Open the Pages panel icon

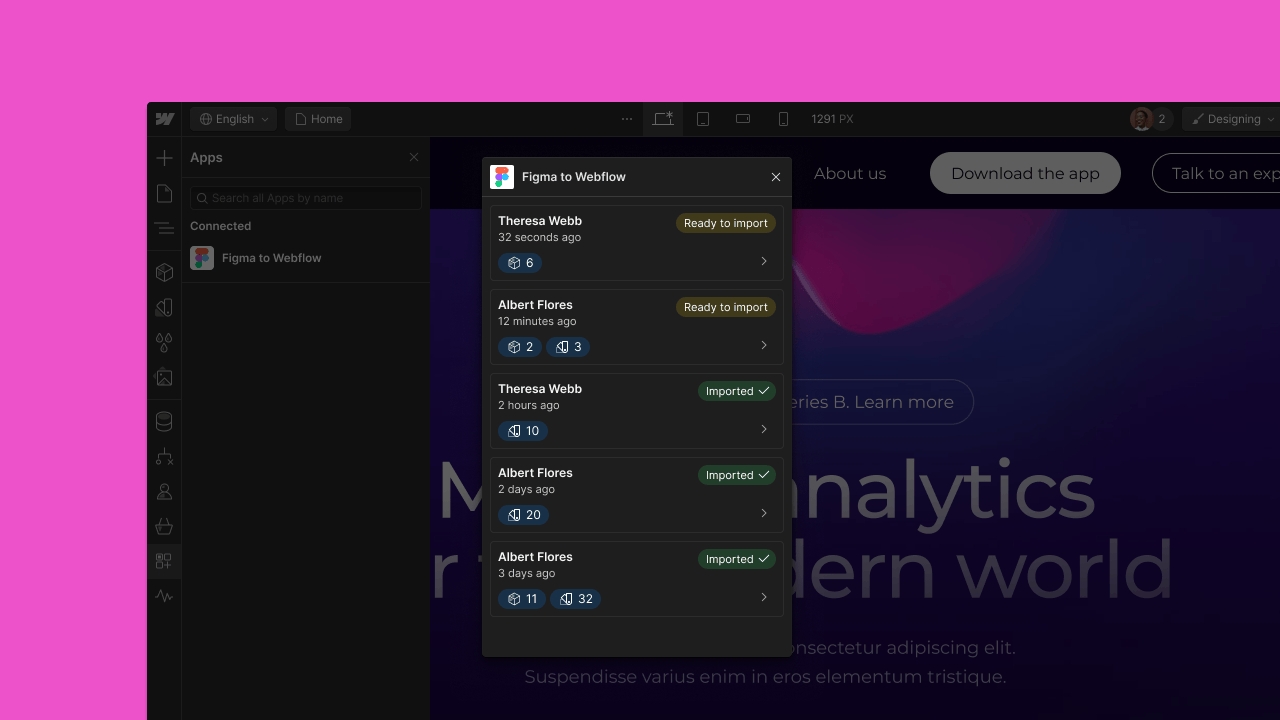(164, 194)
